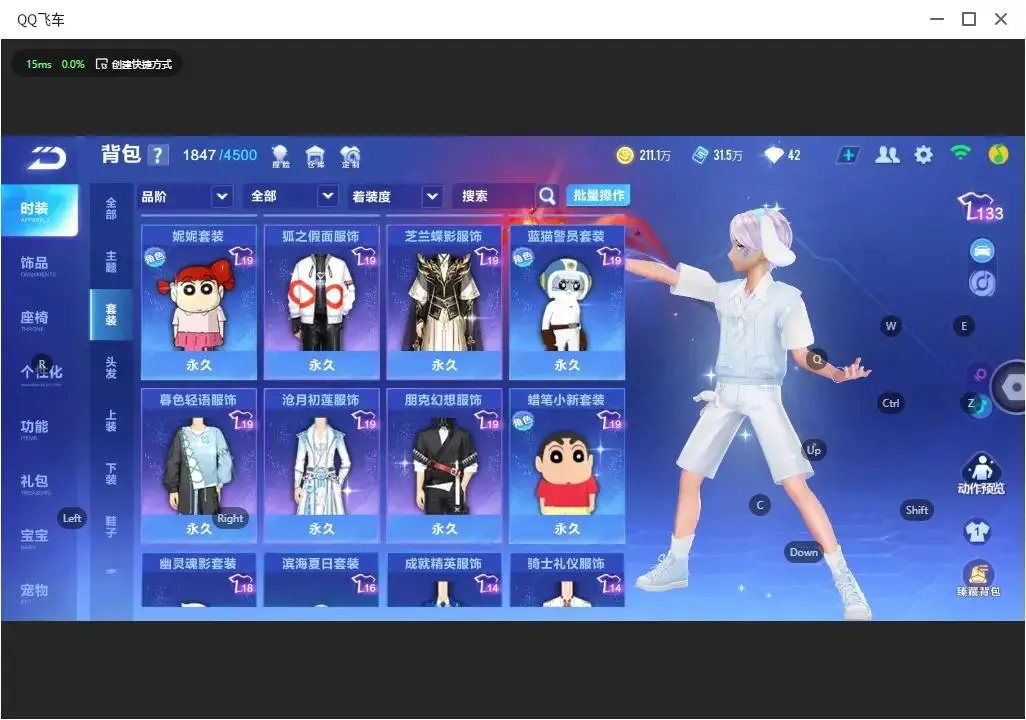The height and width of the screenshot is (720, 1026).
Task: Select the 沧月初莲服饰 outfit card
Action: [321, 465]
